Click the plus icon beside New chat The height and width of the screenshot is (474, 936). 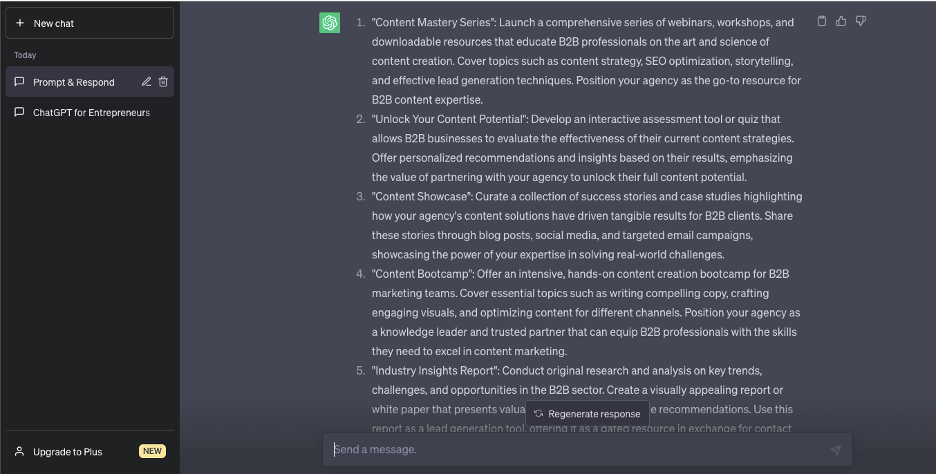tap(20, 23)
